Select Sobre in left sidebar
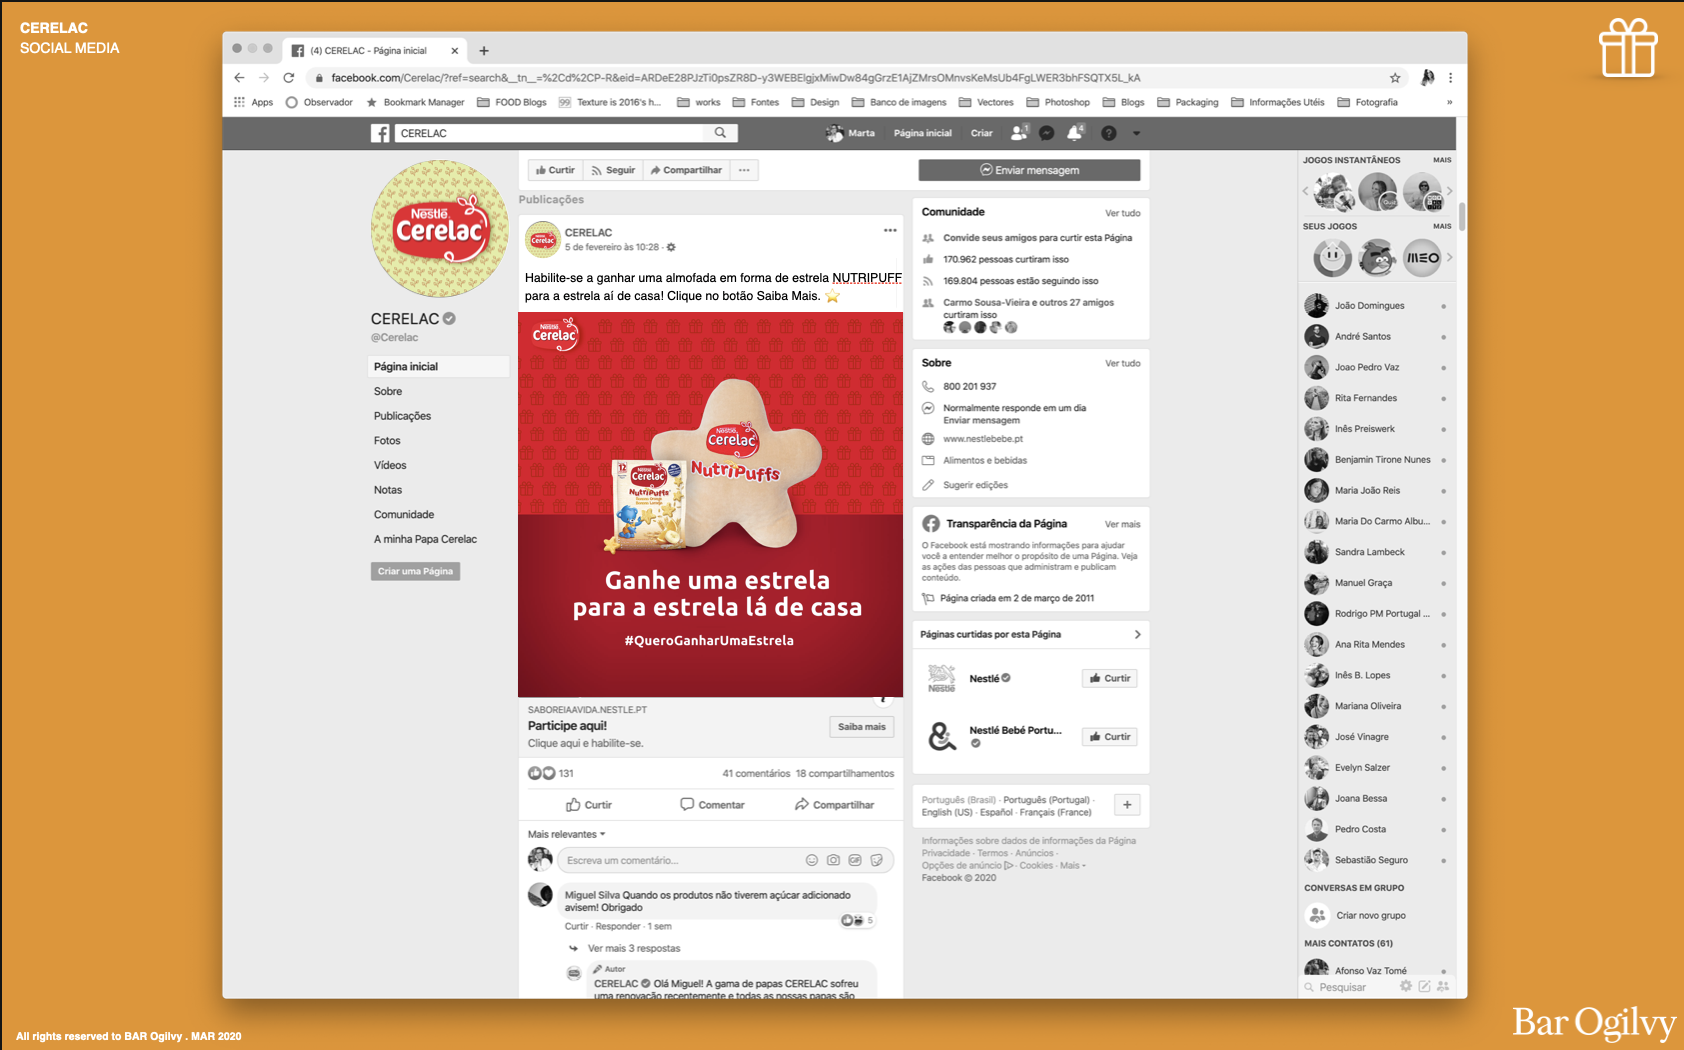 click(388, 391)
